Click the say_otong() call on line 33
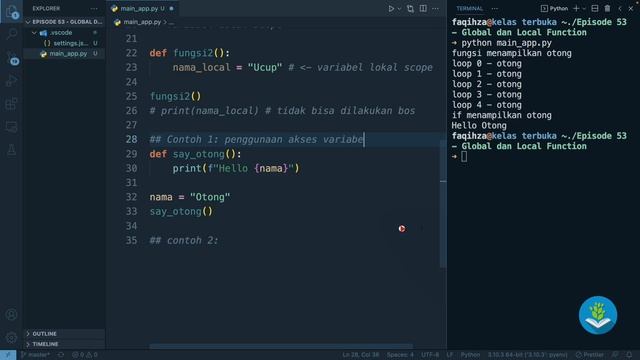The width and height of the screenshot is (640, 360). pos(181,211)
